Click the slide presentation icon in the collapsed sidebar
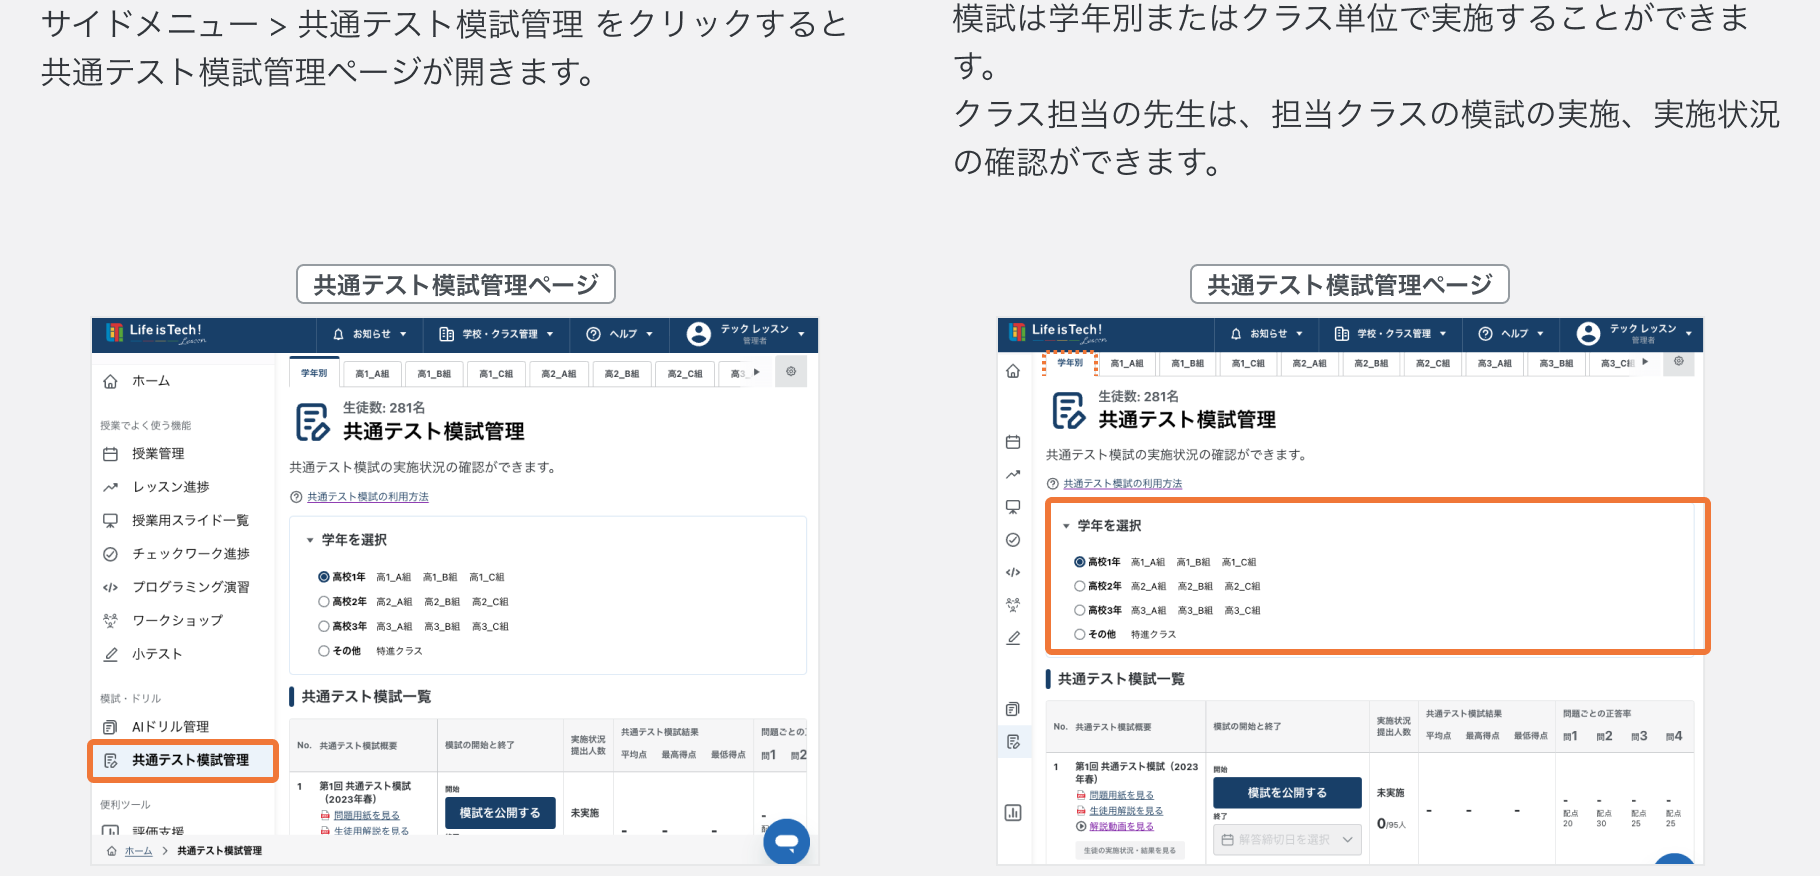Screen dimensions: 1820x876 [x=1013, y=507]
